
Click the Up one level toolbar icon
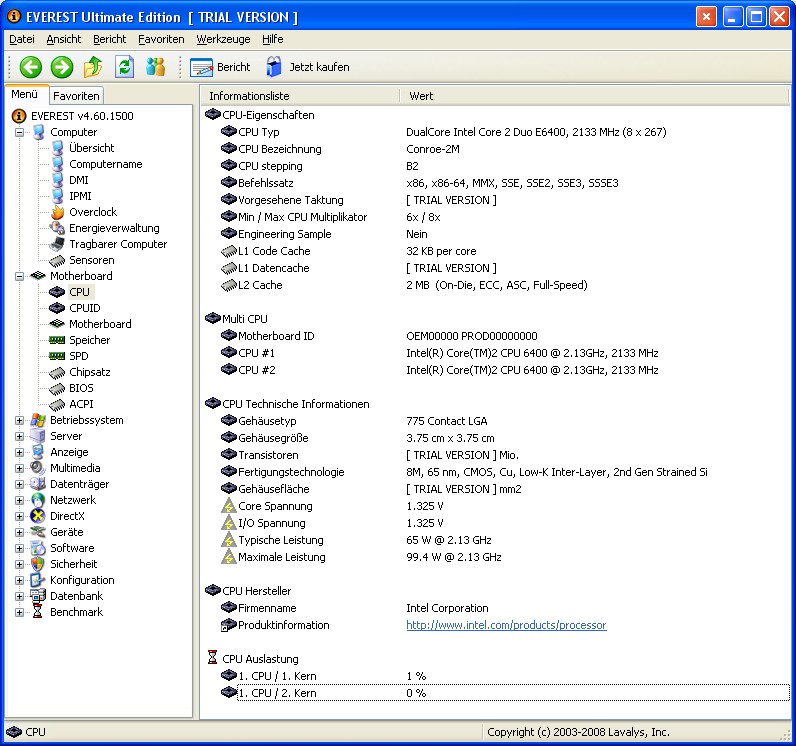pos(93,67)
